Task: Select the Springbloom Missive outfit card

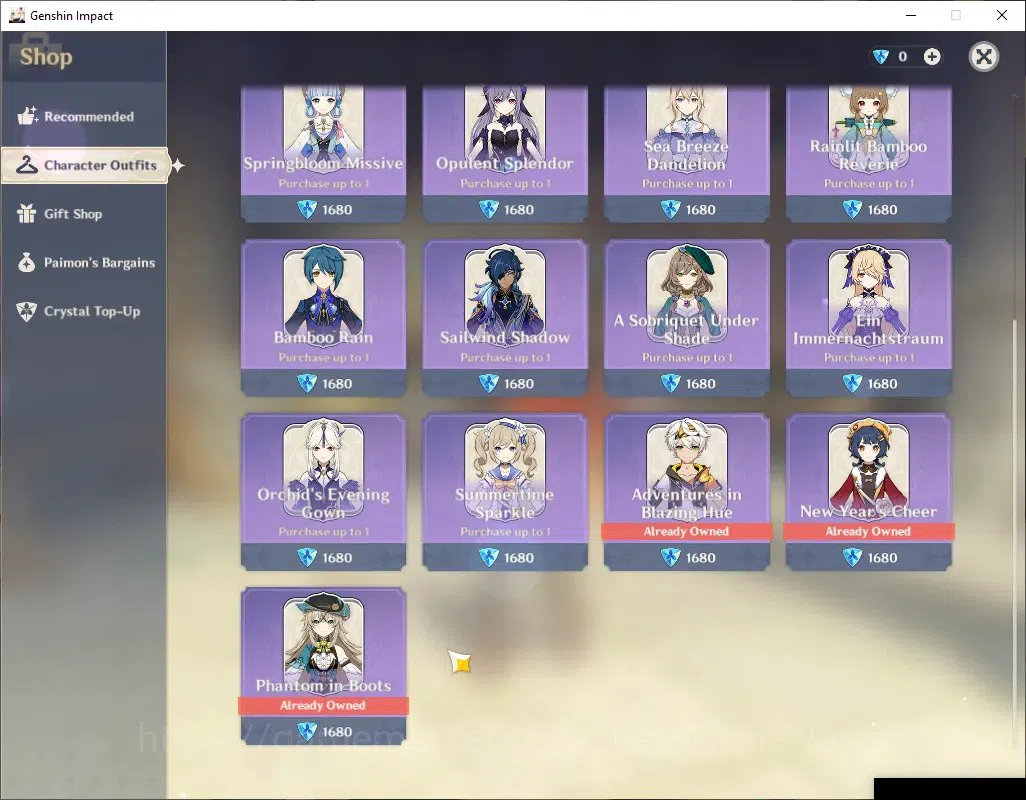Action: coord(323,153)
